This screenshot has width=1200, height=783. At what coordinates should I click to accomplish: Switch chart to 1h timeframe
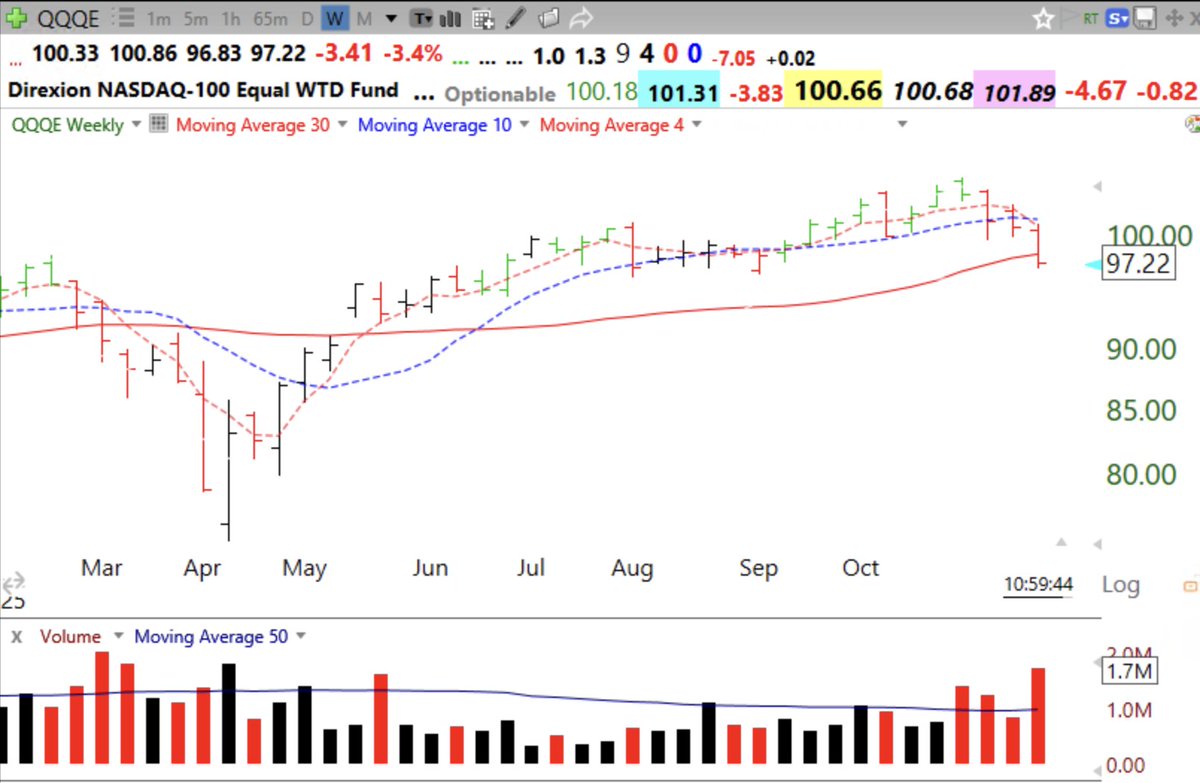pyautogui.click(x=230, y=18)
